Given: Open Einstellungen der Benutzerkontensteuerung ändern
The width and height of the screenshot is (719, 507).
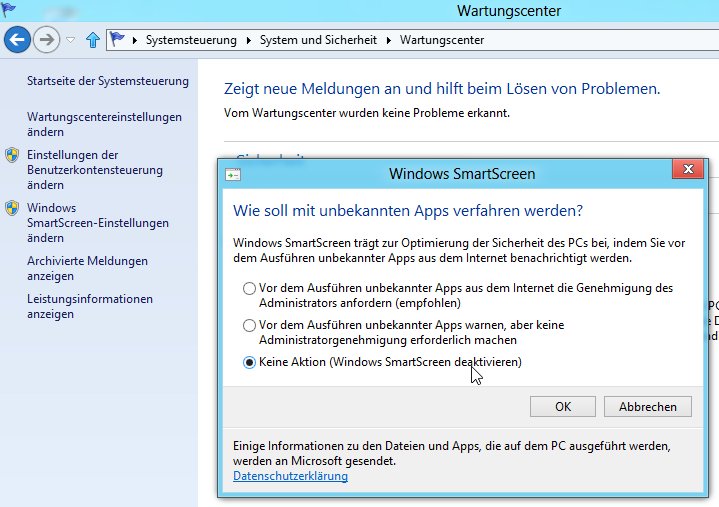Looking at the screenshot, I should pyautogui.click(x=95, y=170).
